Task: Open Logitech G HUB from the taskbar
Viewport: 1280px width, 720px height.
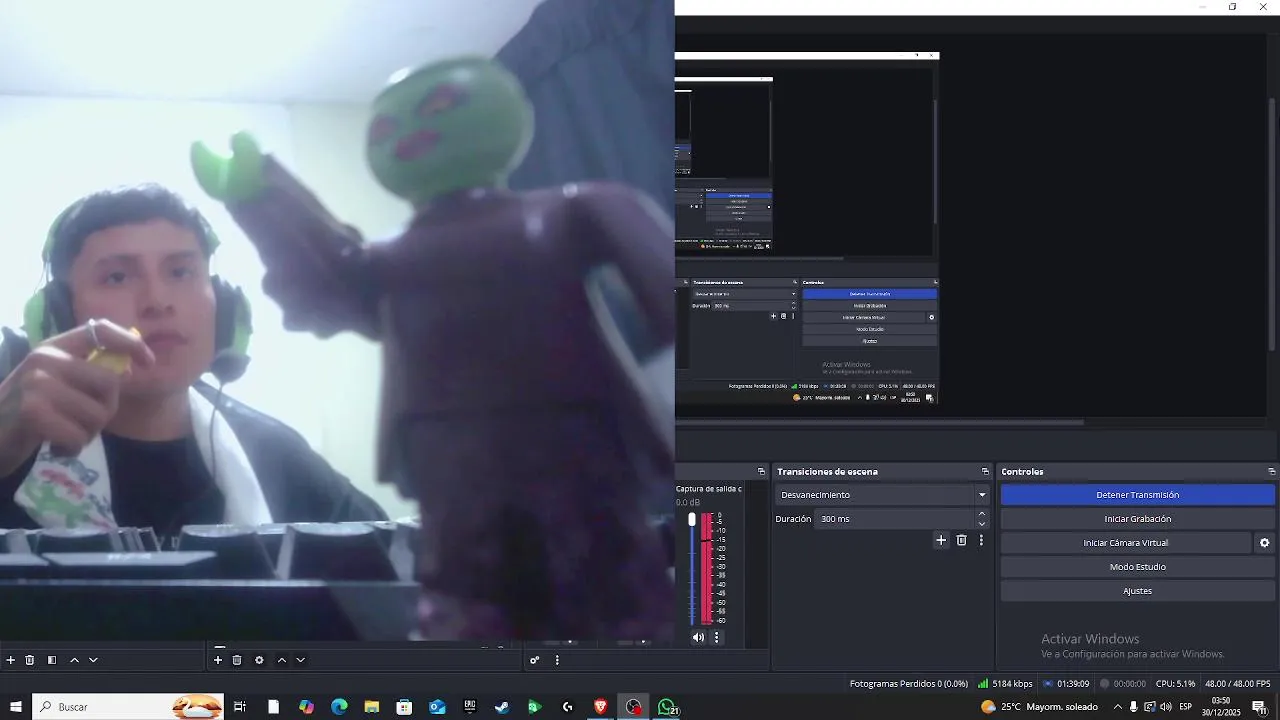Action: pos(568,707)
